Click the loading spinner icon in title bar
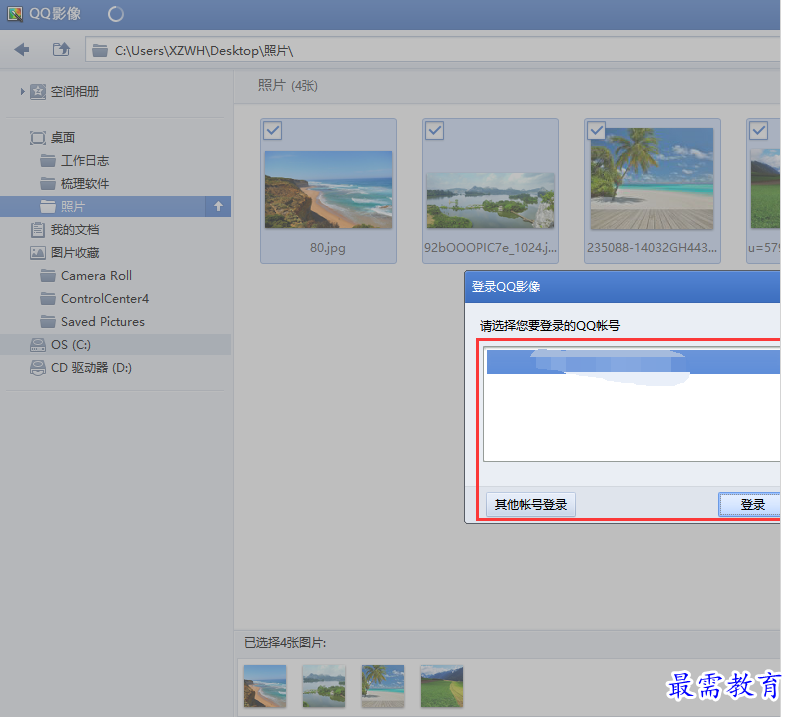Image resolution: width=790 pixels, height=717 pixels. (116, 14)
